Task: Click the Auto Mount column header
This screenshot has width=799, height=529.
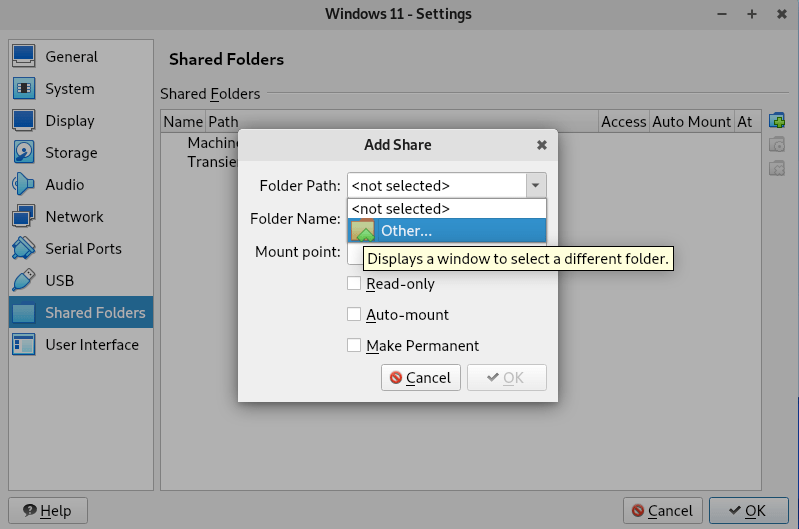Action: pos(692,122)
